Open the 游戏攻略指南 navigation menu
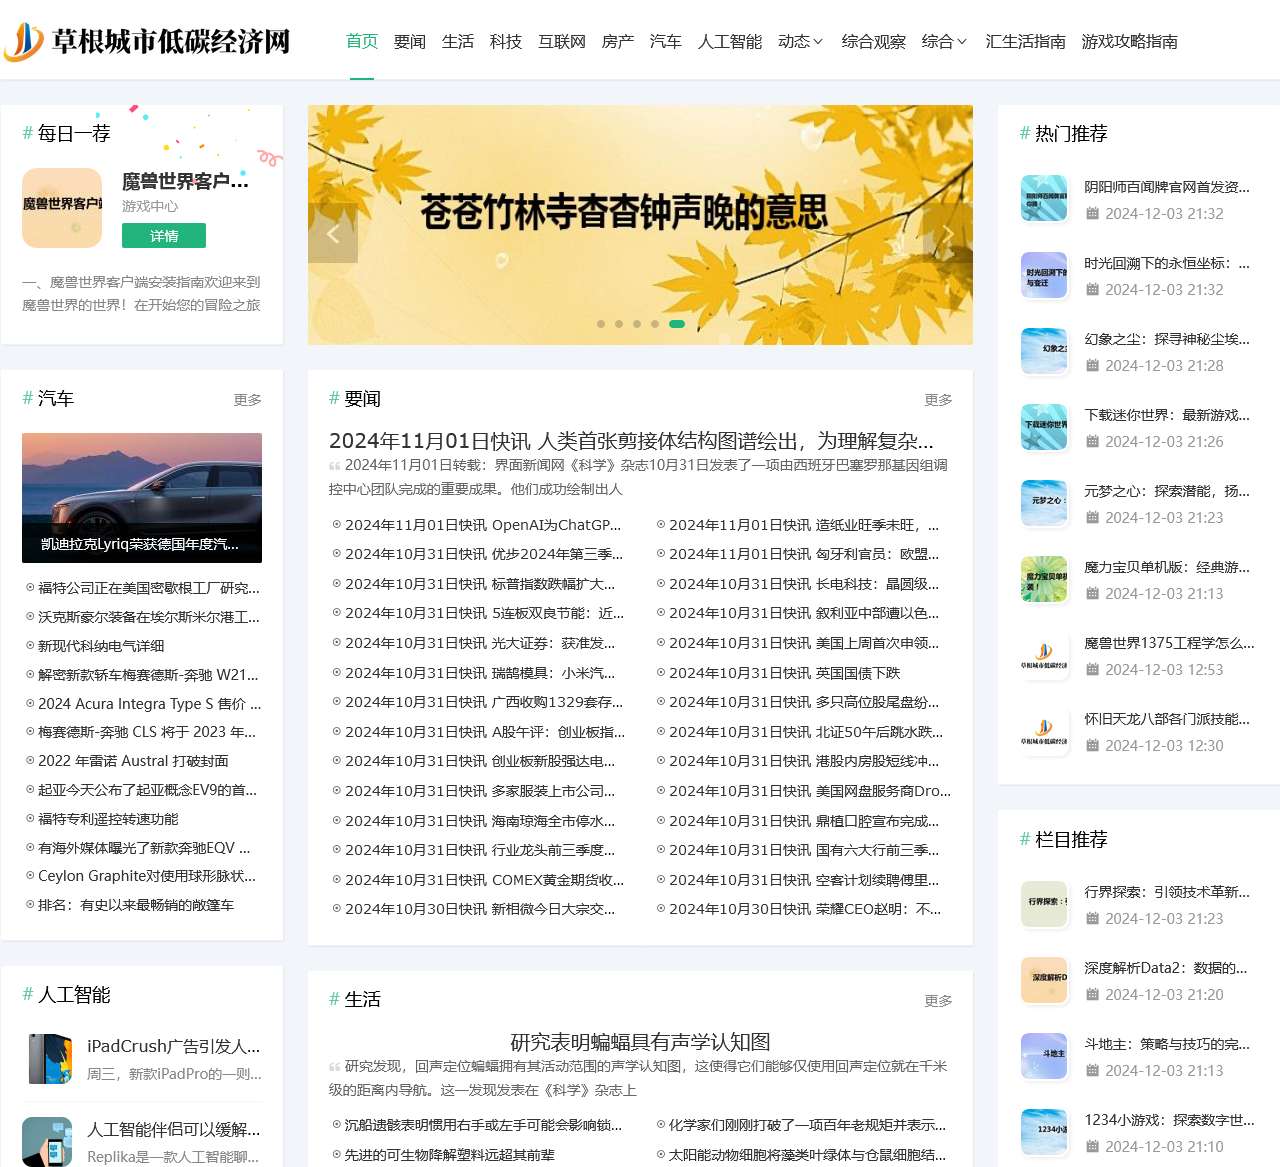 1129,42
